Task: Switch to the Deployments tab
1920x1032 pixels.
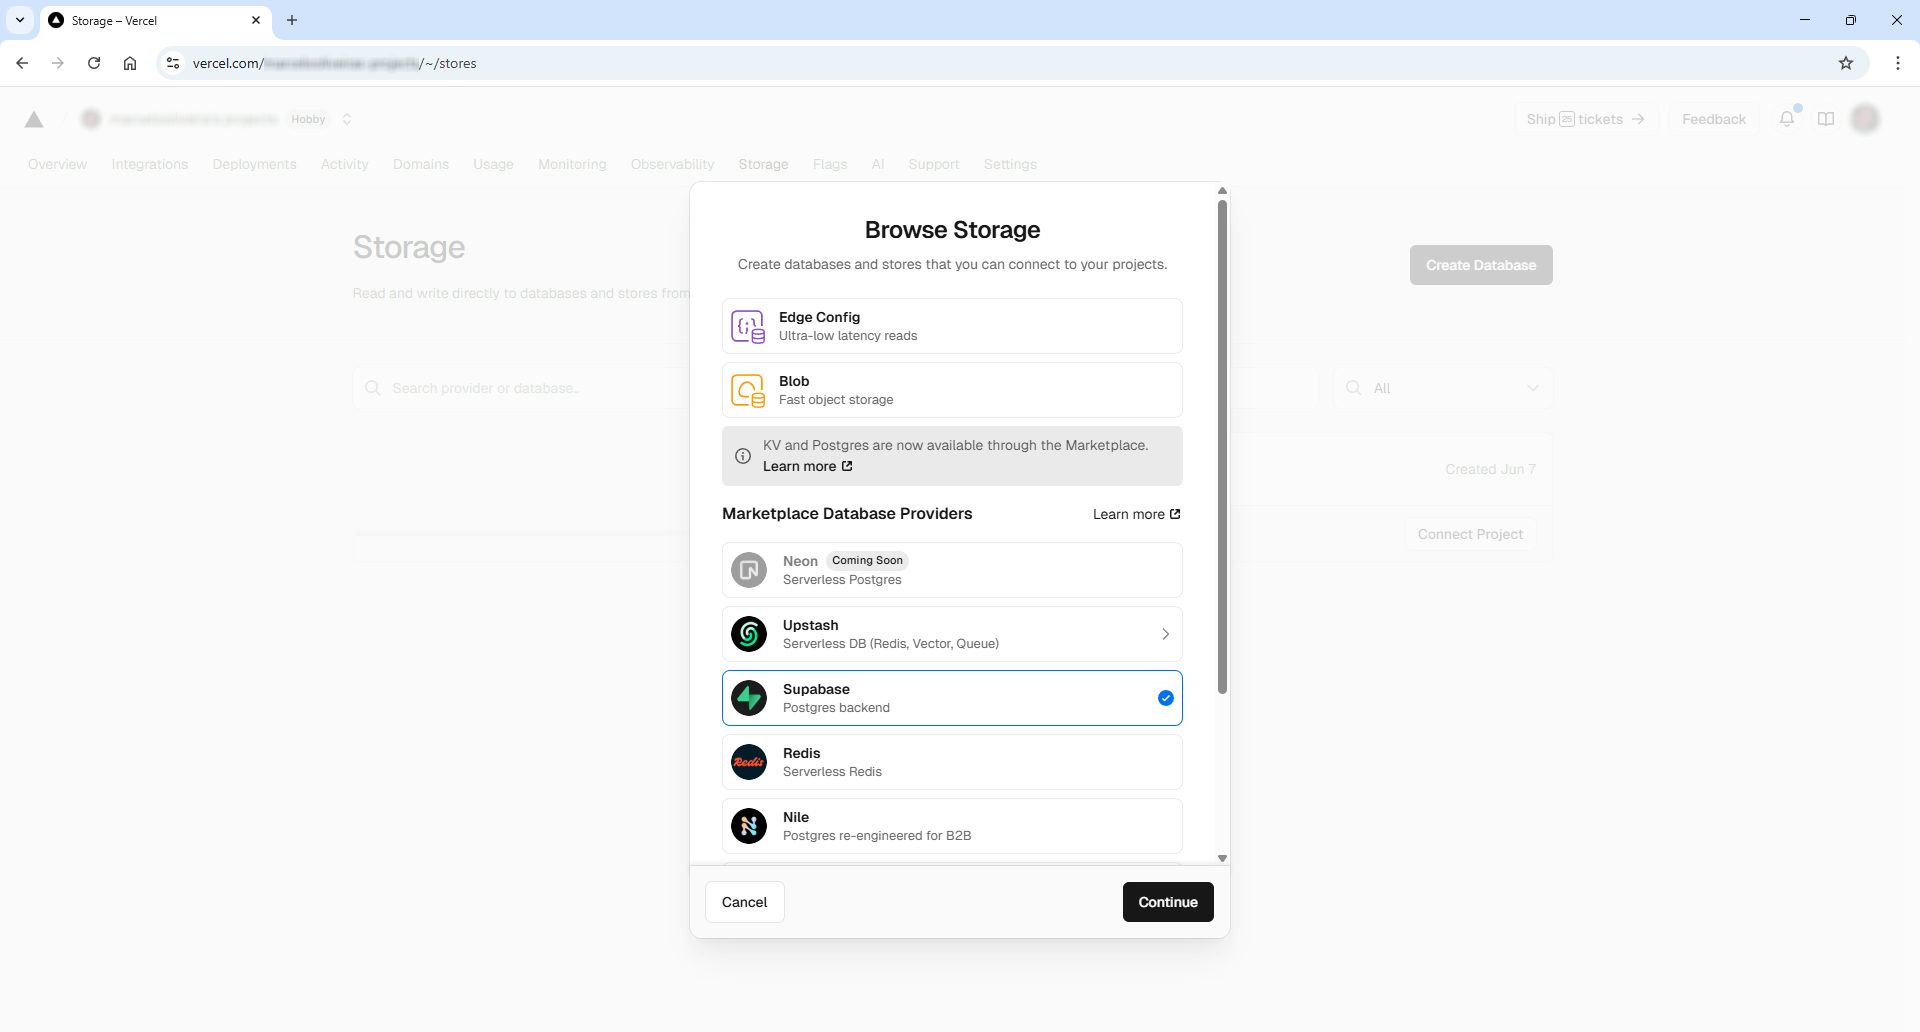Action: (254, 164)
